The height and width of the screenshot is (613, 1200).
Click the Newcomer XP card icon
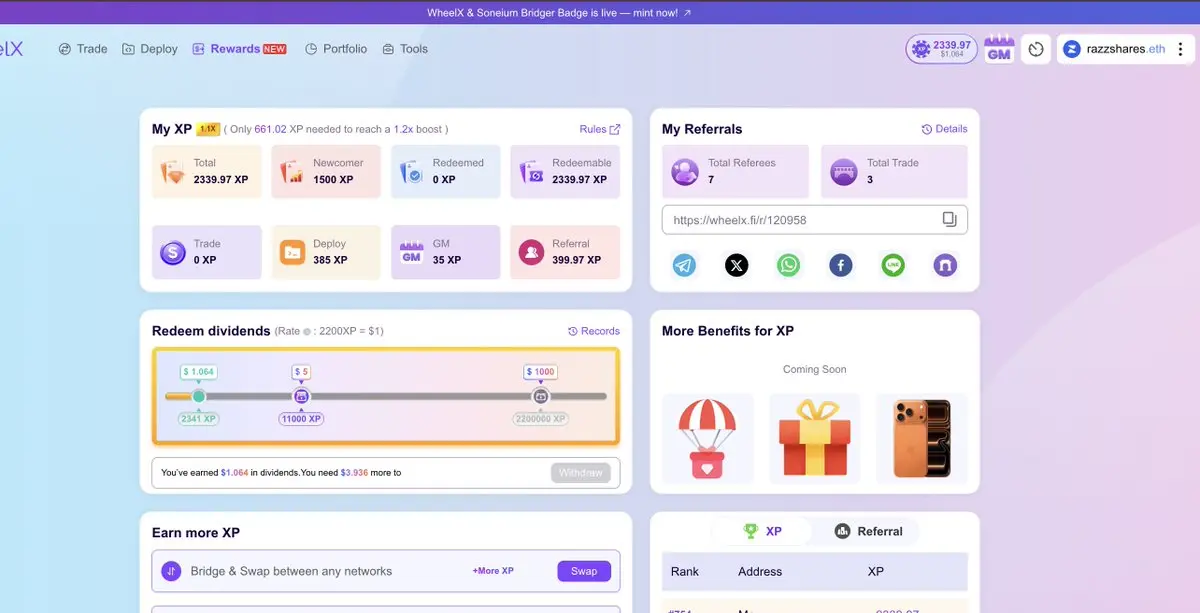click(292, 171)
